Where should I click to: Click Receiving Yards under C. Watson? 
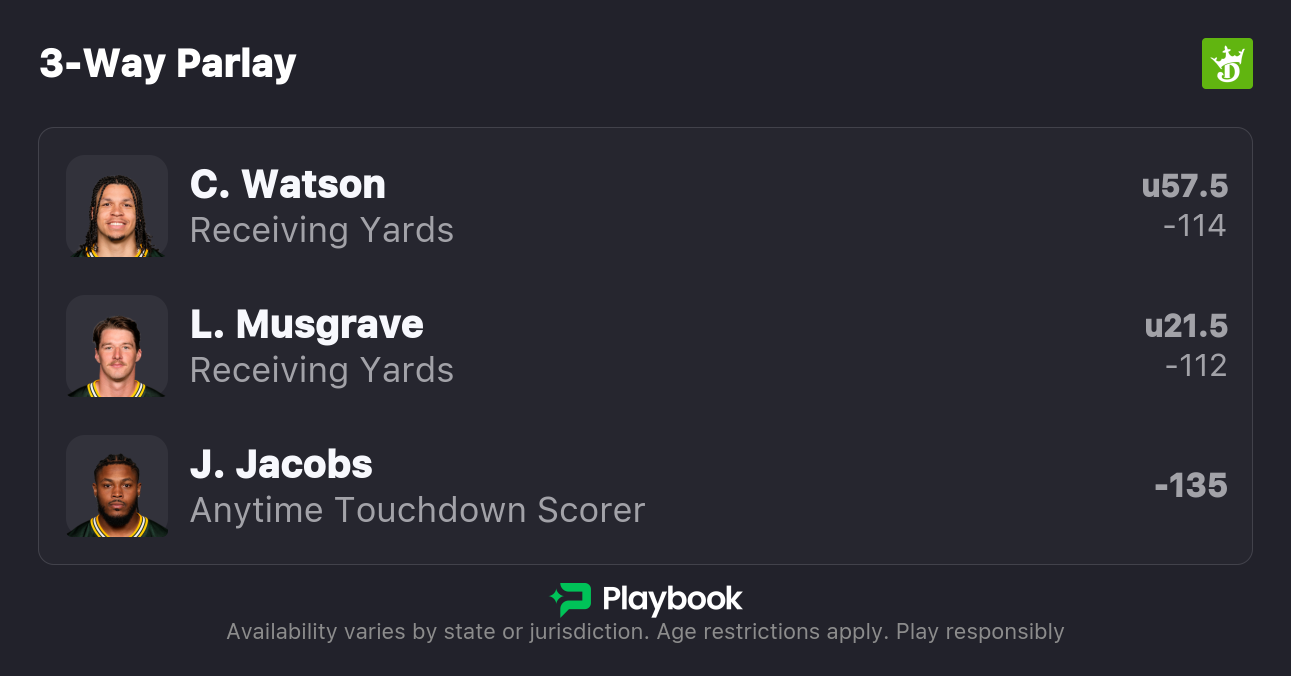click(322, 230)
